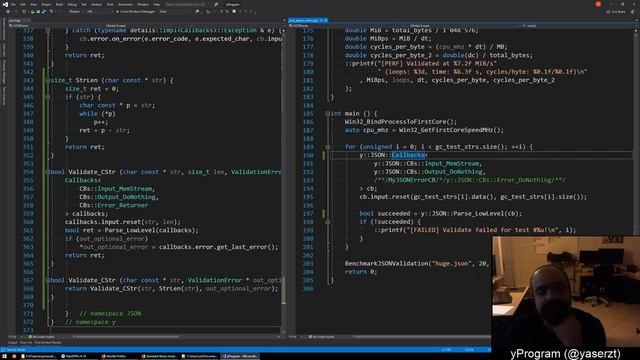Click the Undo toolbar icon
Image resolution: width=640 pixels, height=360 pixels.
click(51, 12)
